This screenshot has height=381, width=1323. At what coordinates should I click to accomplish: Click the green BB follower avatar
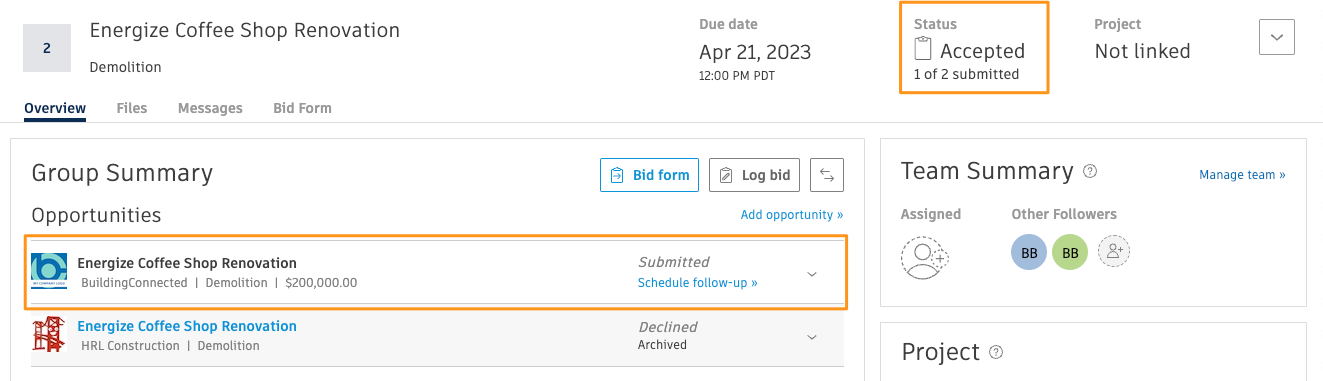pyautogui.click(x=1070, y=253)
